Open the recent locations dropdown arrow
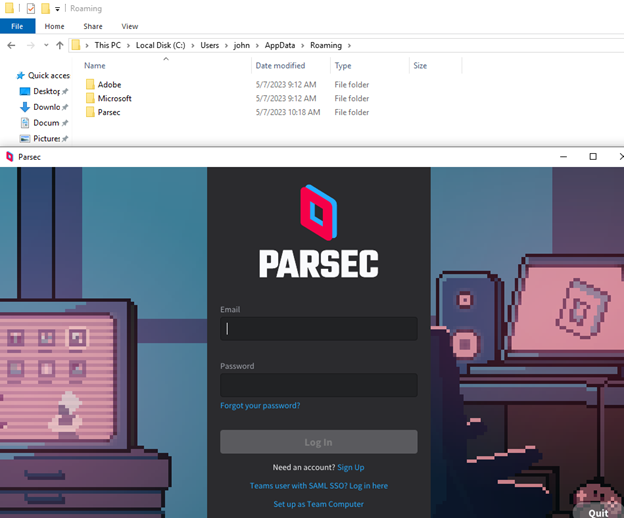This screenshot has height=518, width=624. 46,46
